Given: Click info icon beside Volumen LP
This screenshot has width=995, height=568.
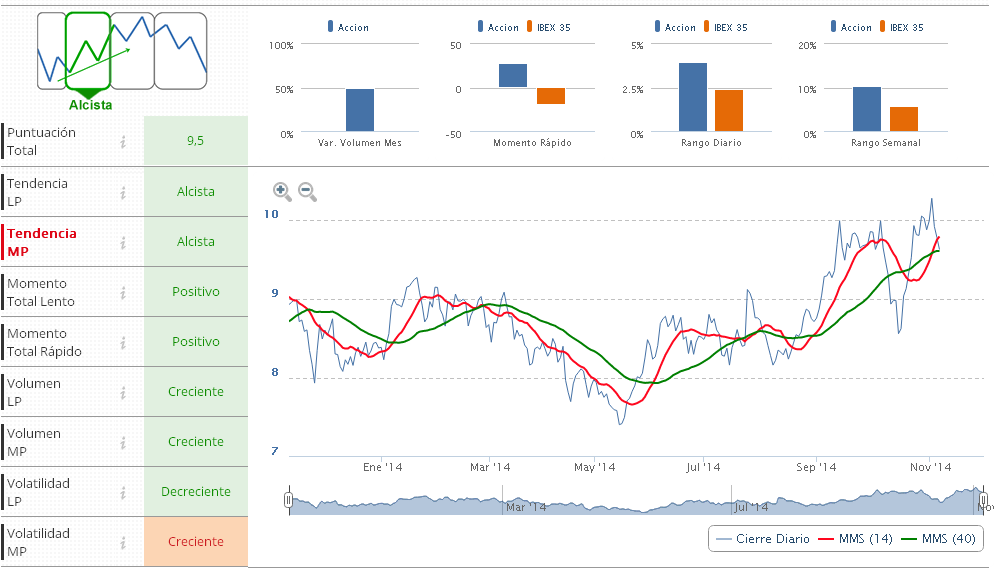Looking at the screenshot, I should [x=123, y=392].
